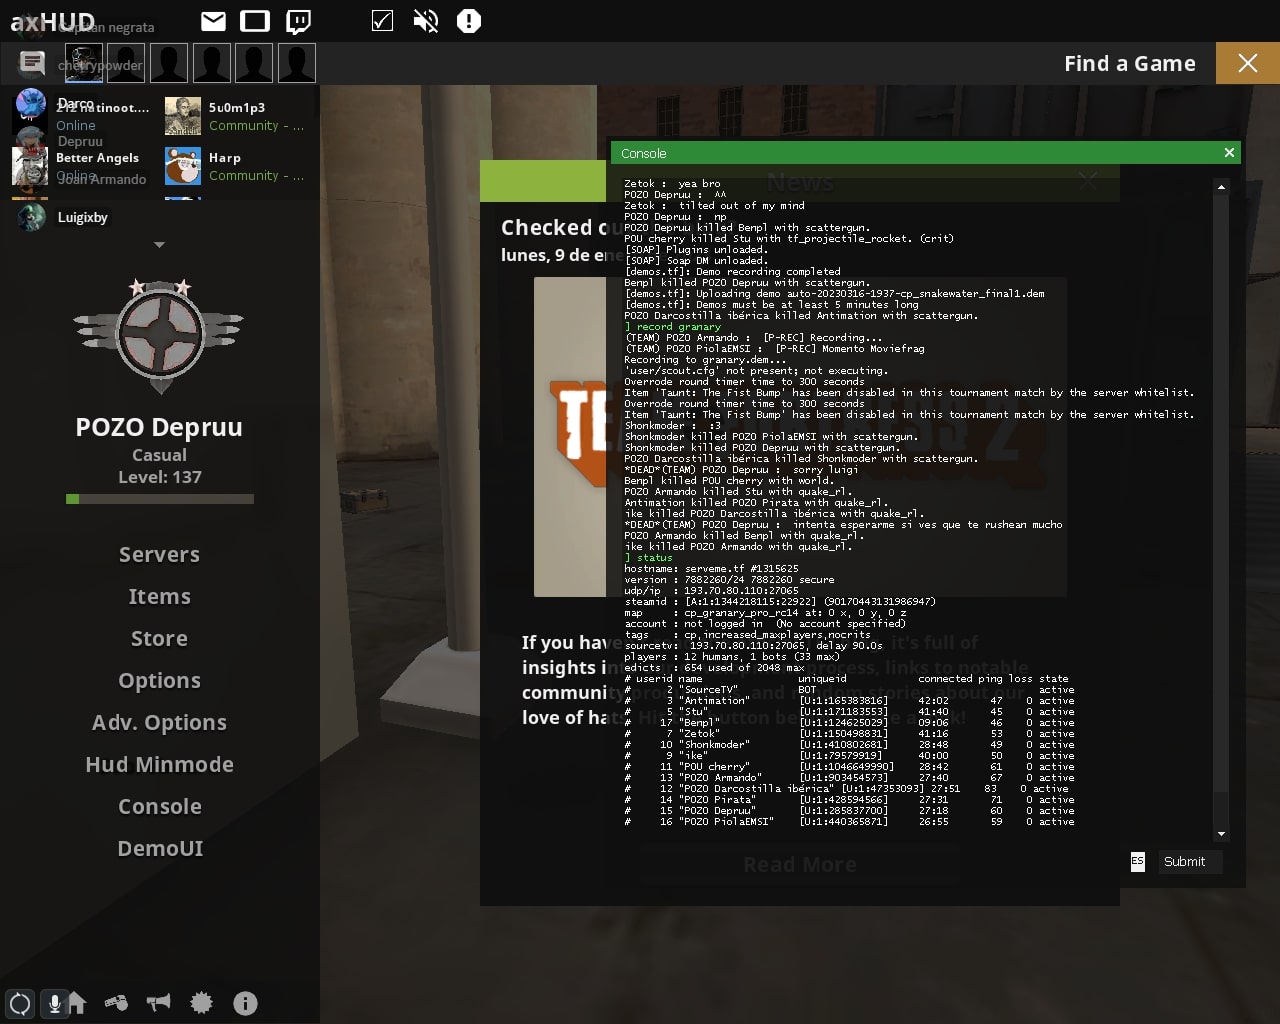This screenshot has width=1280, height=1024.
Task: Expand the friends list down arrow
Action: pyautogui.click(x=159, y=244)
